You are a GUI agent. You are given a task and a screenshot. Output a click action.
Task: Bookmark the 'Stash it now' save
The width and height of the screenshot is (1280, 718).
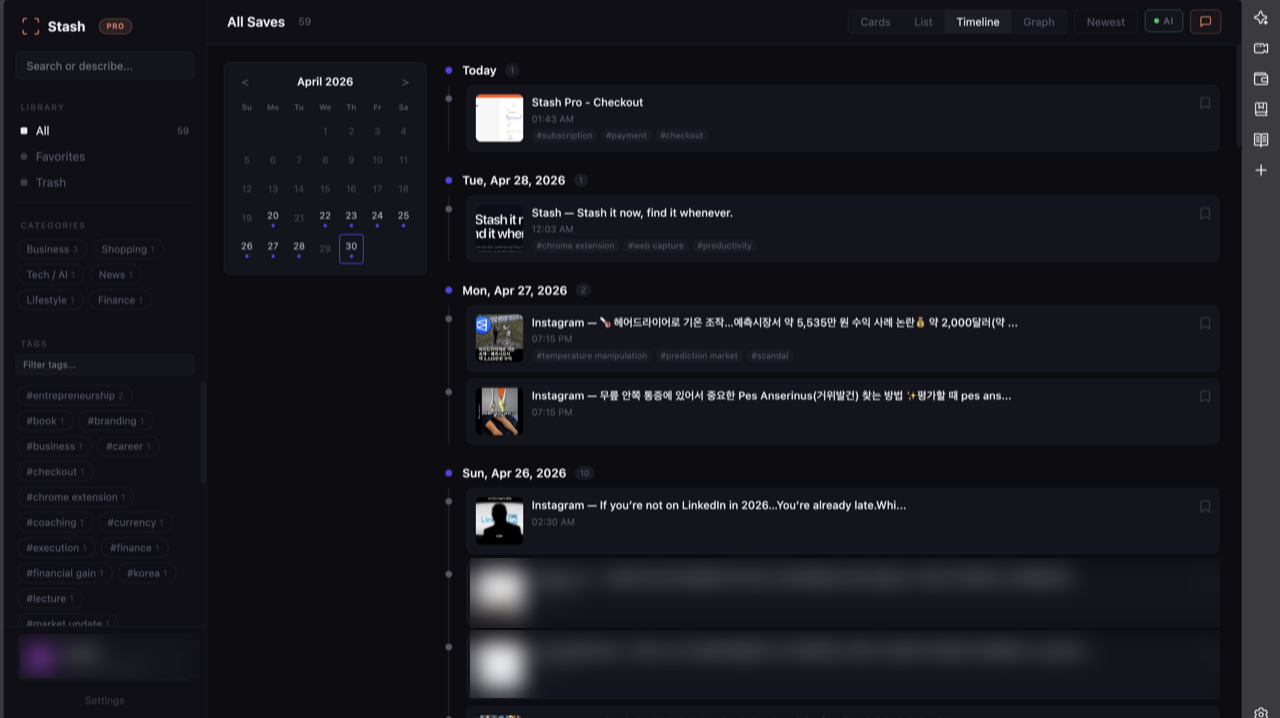point(1205,213)
